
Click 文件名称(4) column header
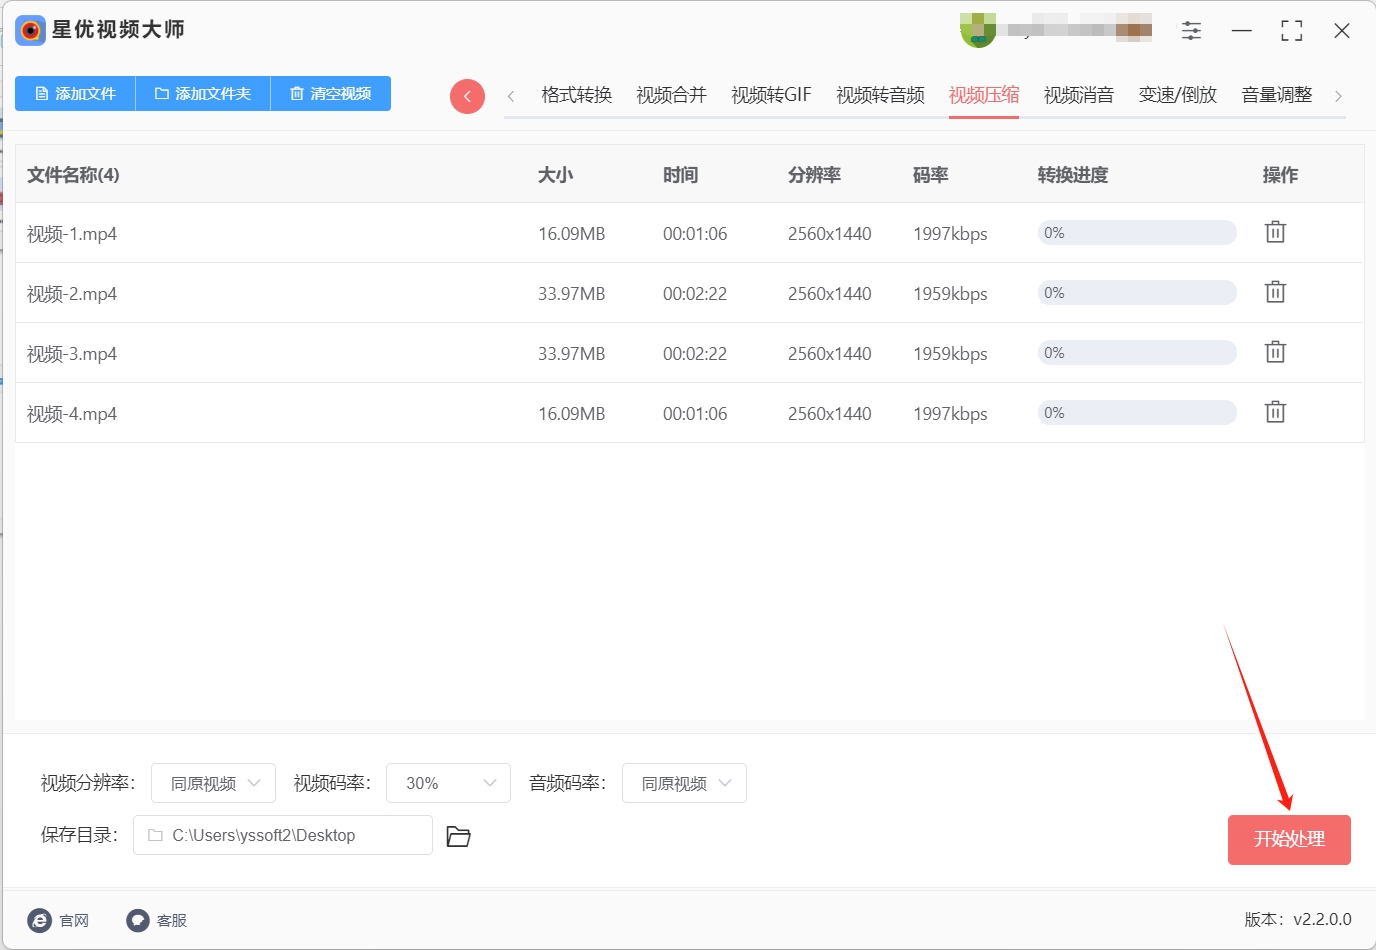click(73, 175)
